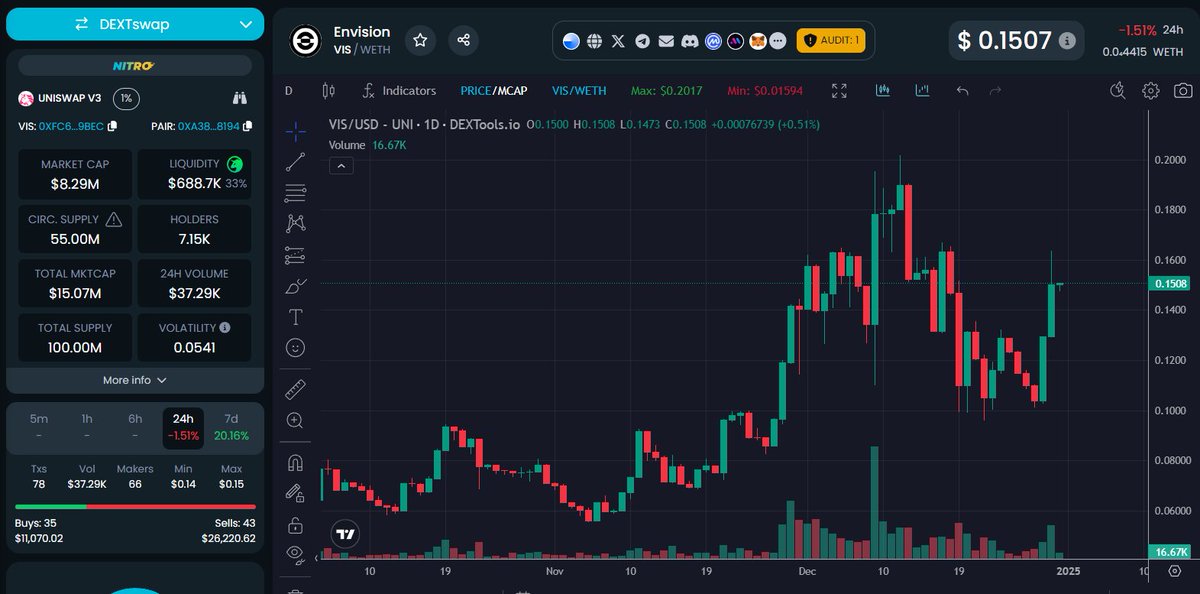
Task: Open the email contact icon
Action: pos(666,41)
